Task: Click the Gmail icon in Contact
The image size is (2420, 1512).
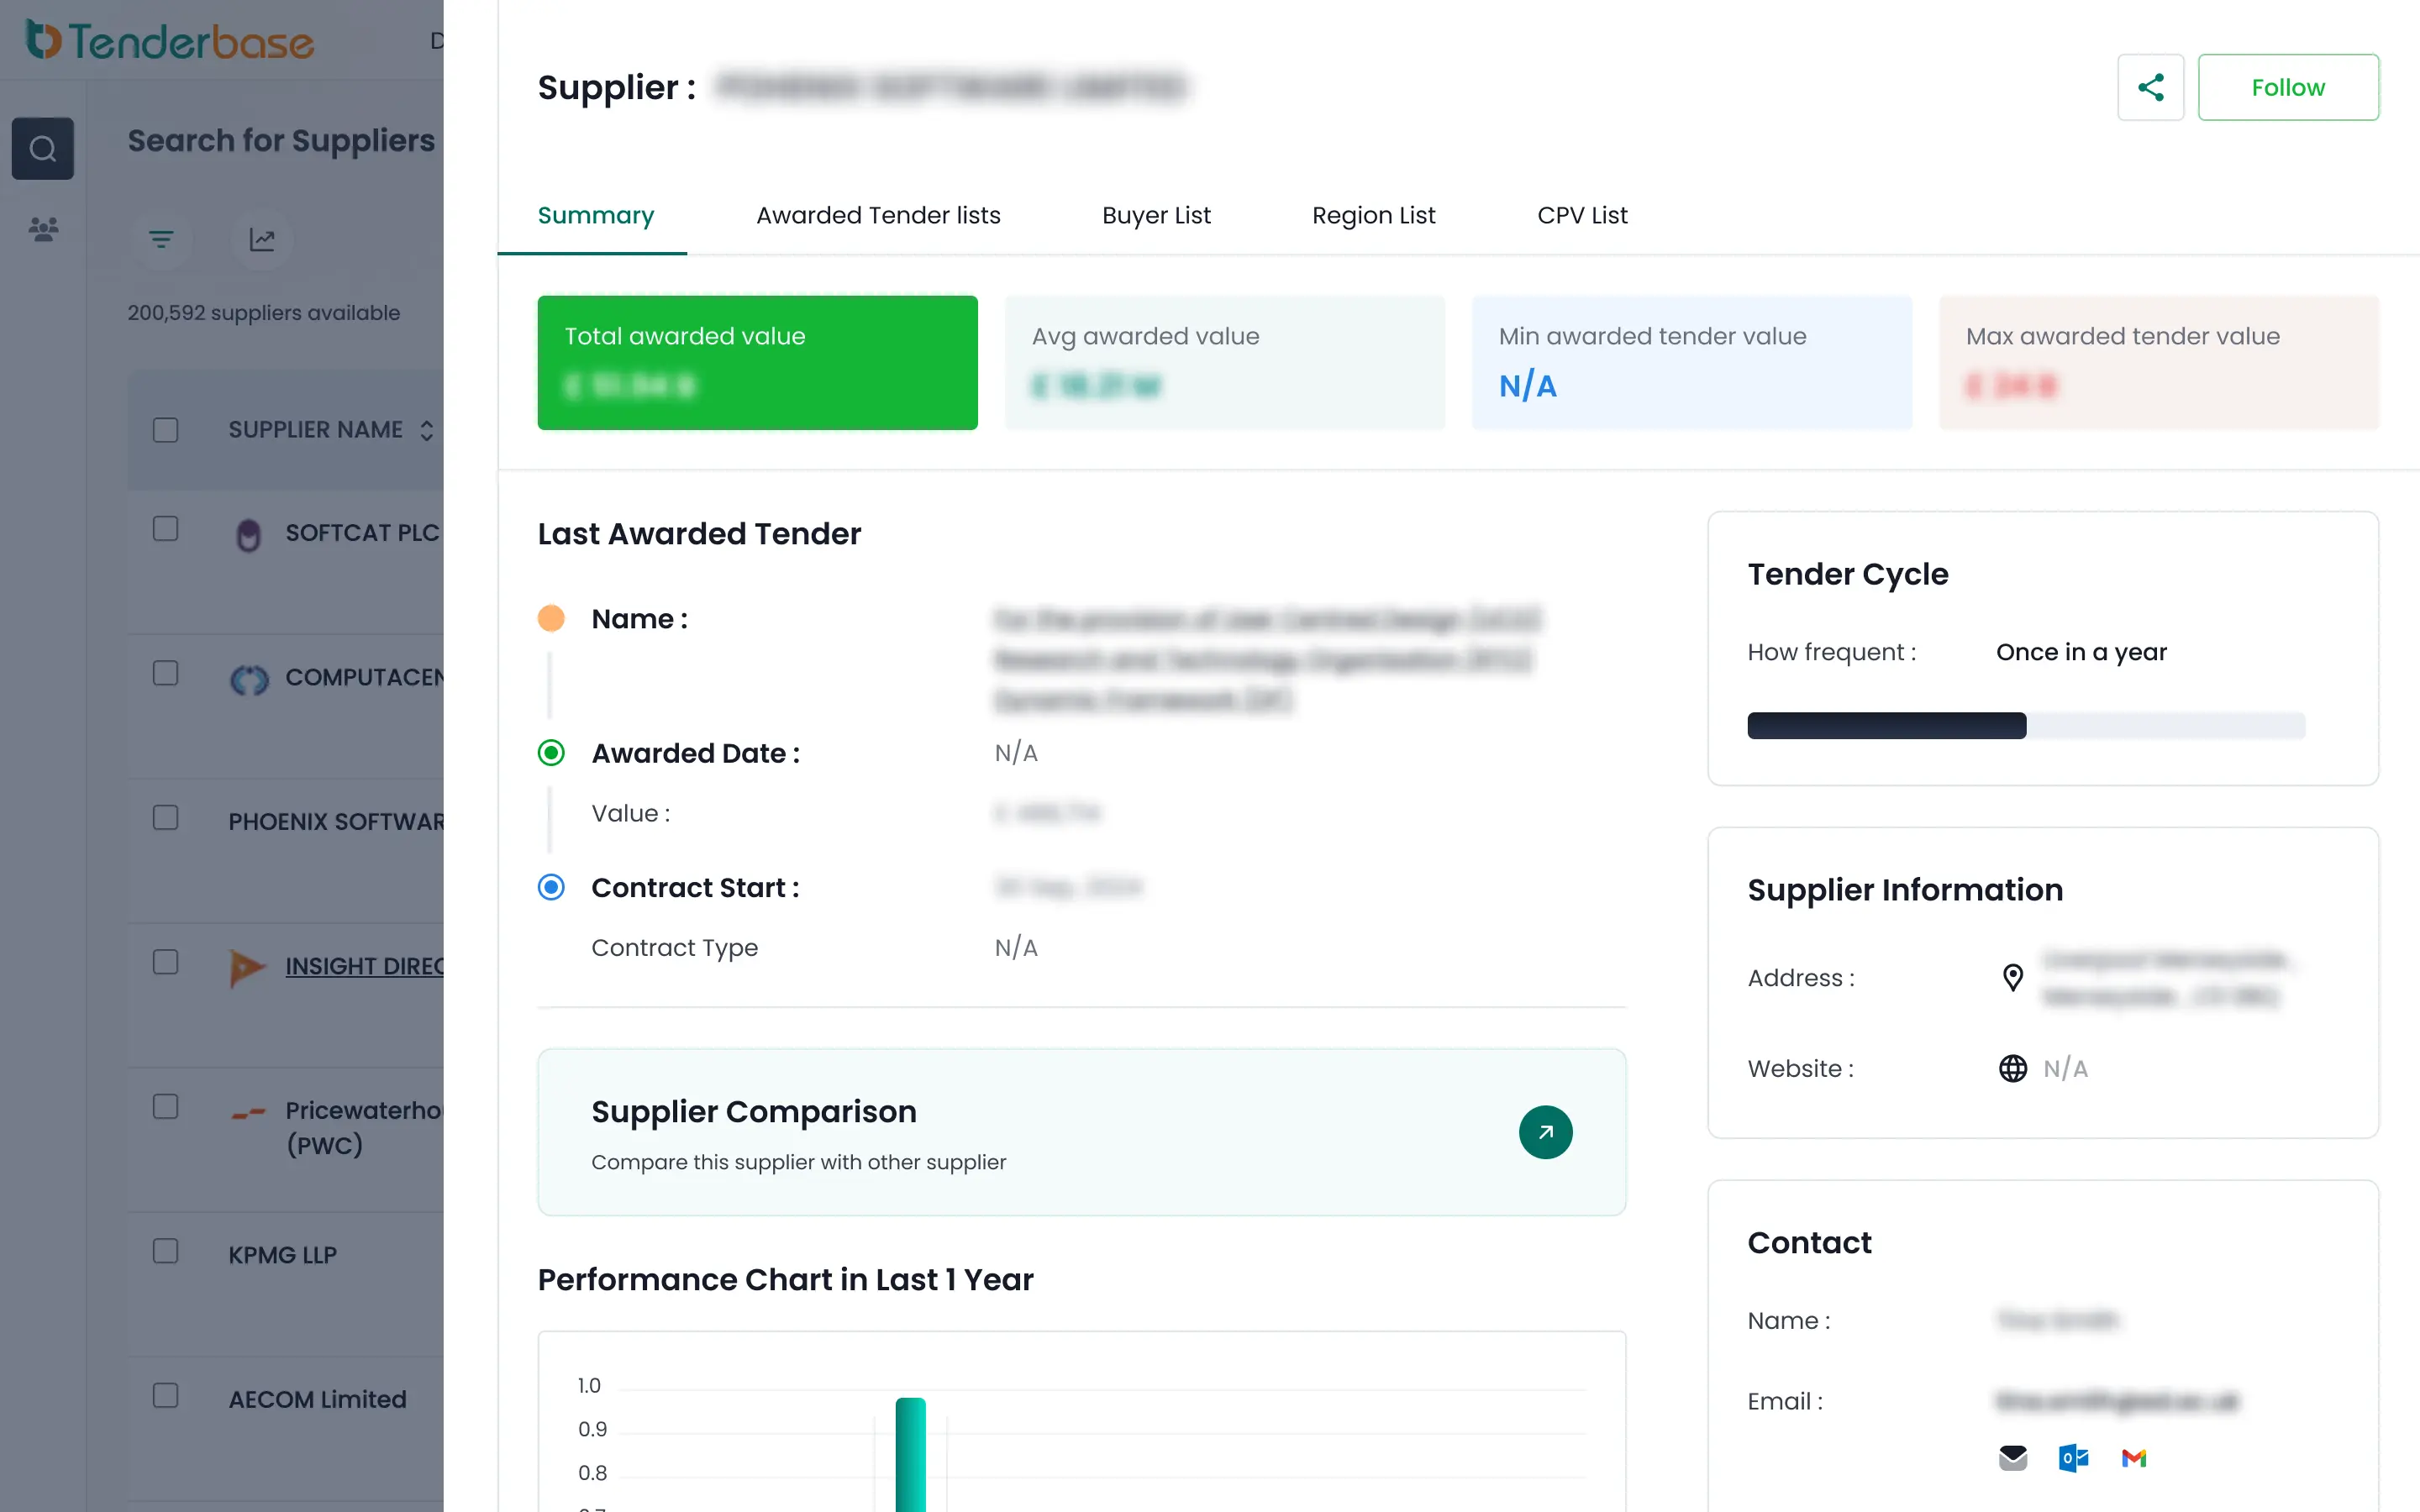Action: [2133, 1458]
